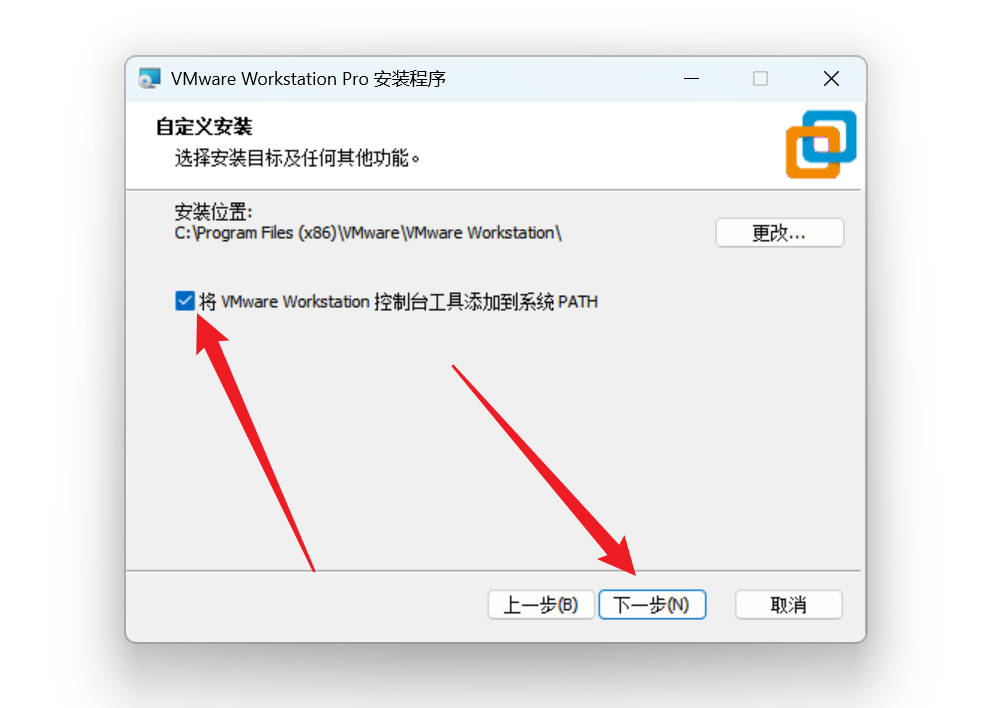This screenshot has height=708, width=1000.
Task: Click the blue square of the VMware logo
Action: coord(829,136)
